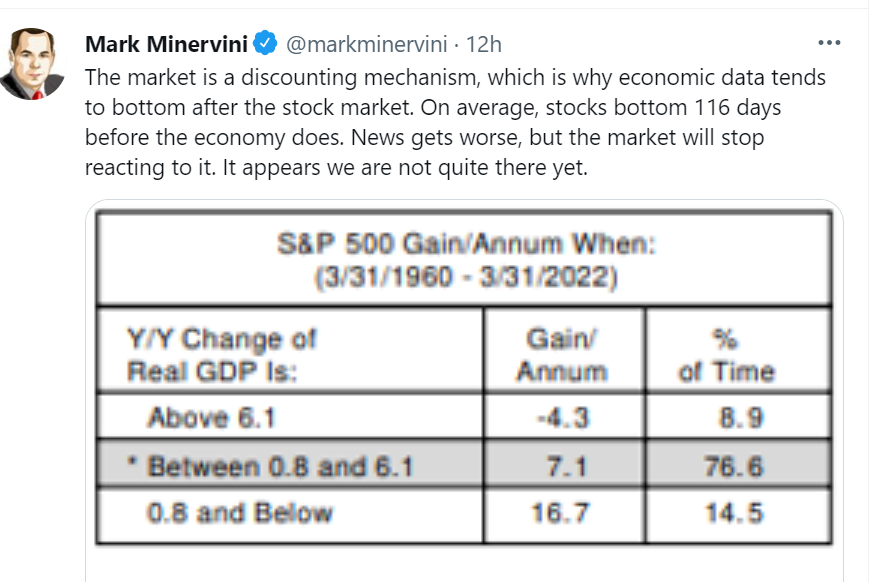Click the S&P 500 Gain/Annum table title
The height and width of the screenshot is (582, 876).
click(x=463, y=246)
